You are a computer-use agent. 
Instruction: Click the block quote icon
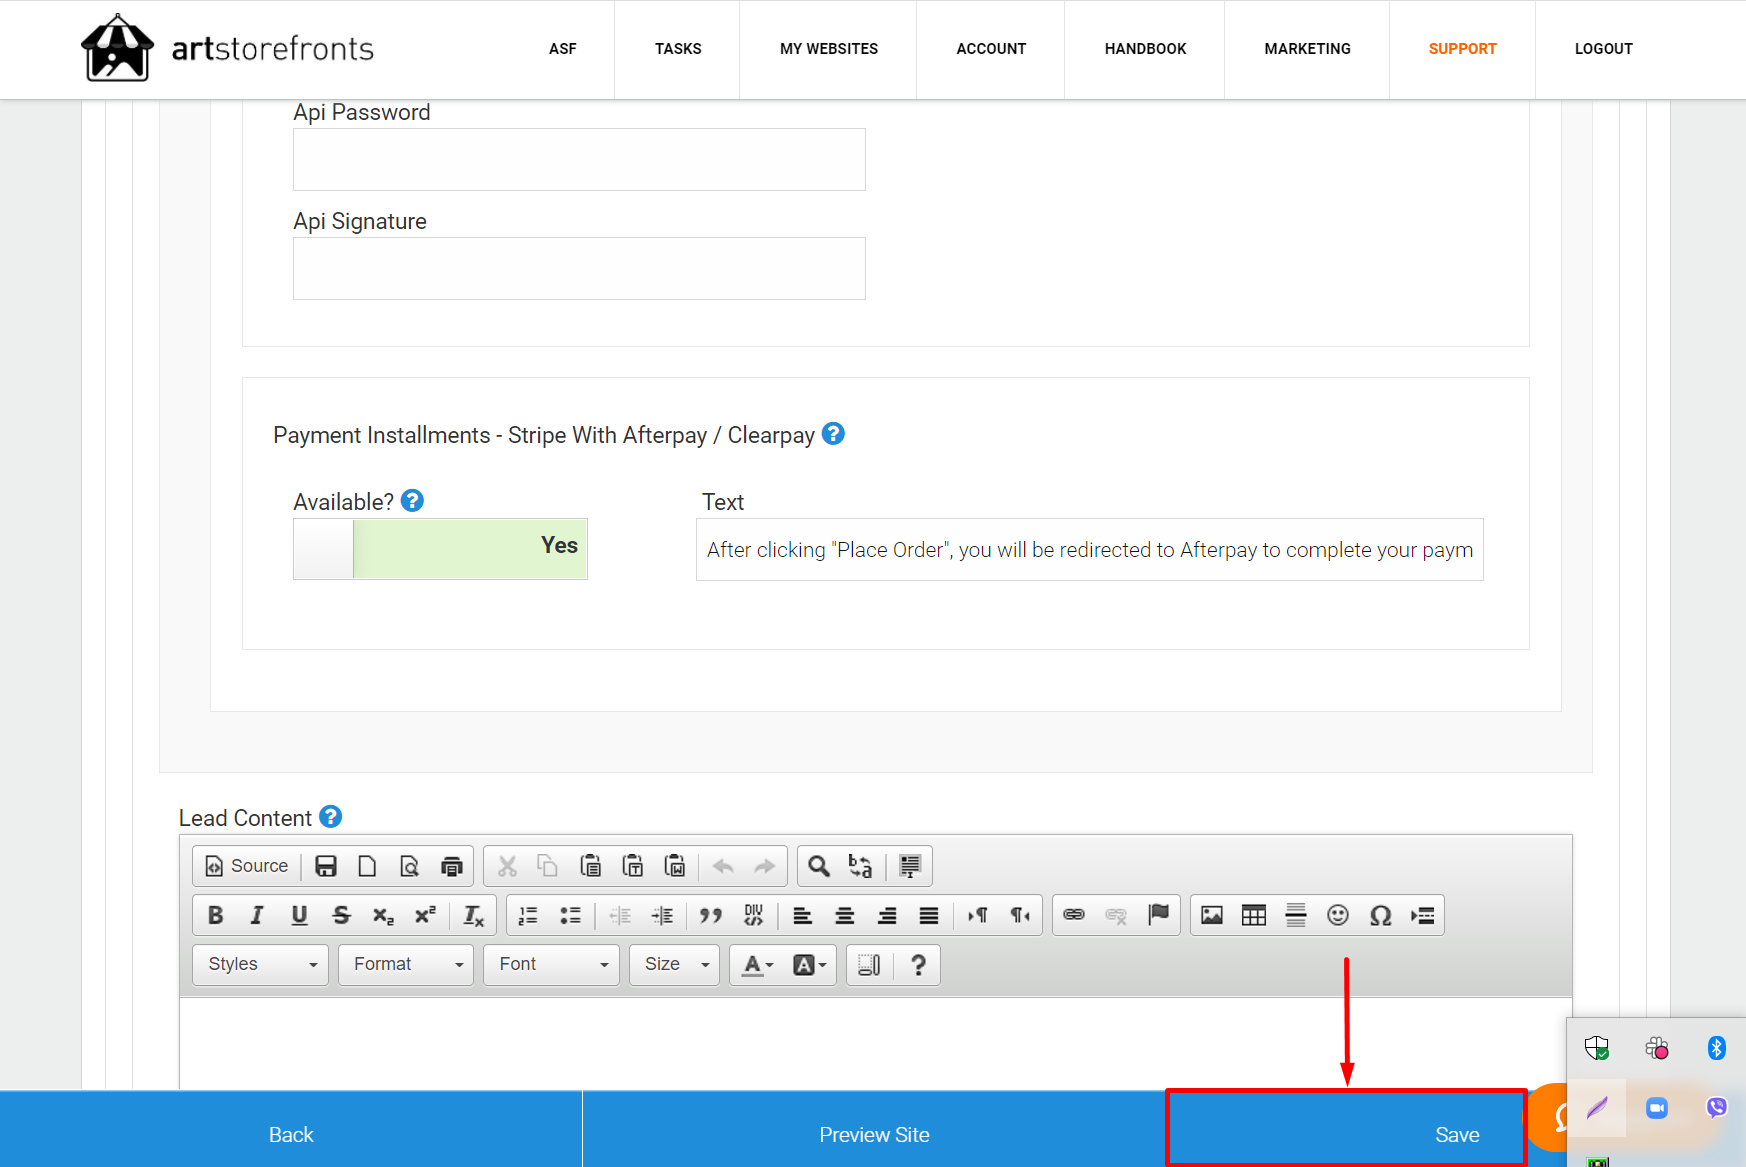pos(711,915)
